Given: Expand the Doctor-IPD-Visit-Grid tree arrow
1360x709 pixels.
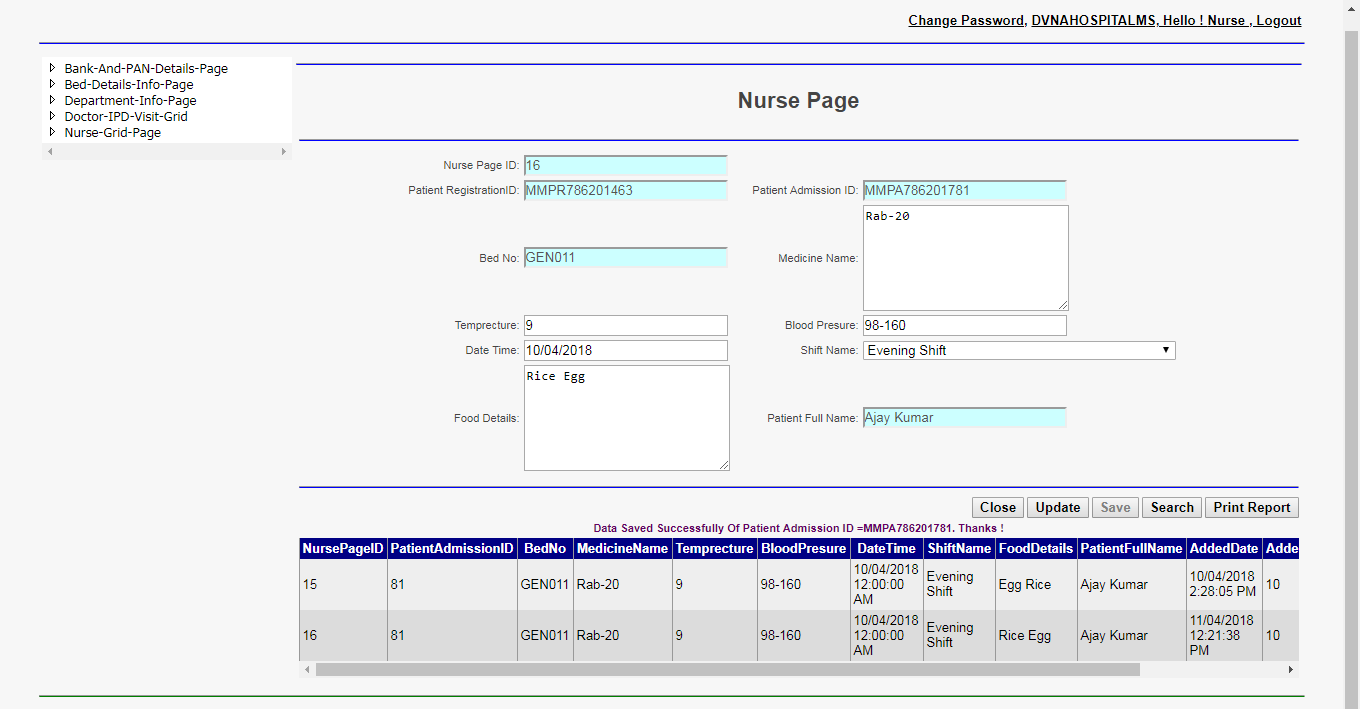Looking at the screenshot, I should (52, 116).
